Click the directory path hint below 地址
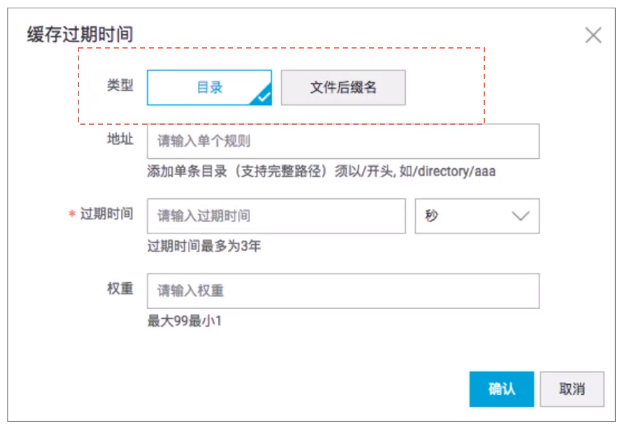 click(321, 171)
